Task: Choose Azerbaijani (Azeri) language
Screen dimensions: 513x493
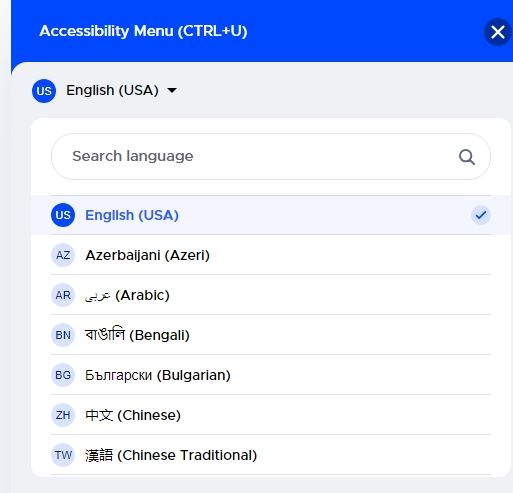Action: click(x=271, y=255)
